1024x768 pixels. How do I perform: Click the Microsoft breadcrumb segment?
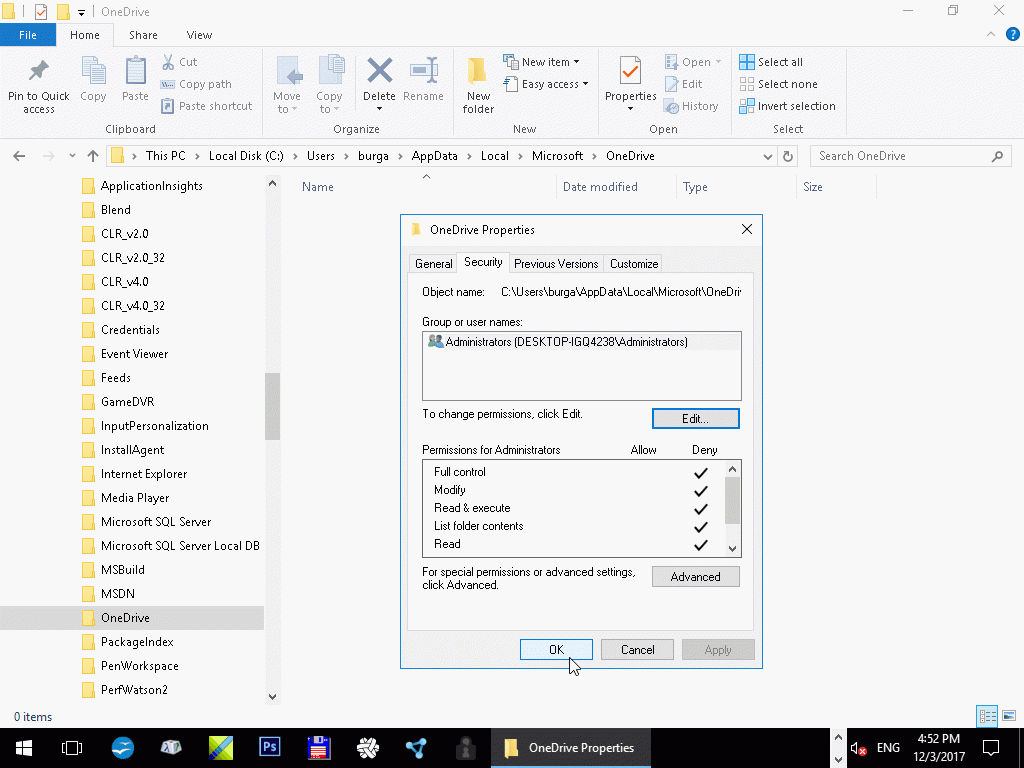557,156
